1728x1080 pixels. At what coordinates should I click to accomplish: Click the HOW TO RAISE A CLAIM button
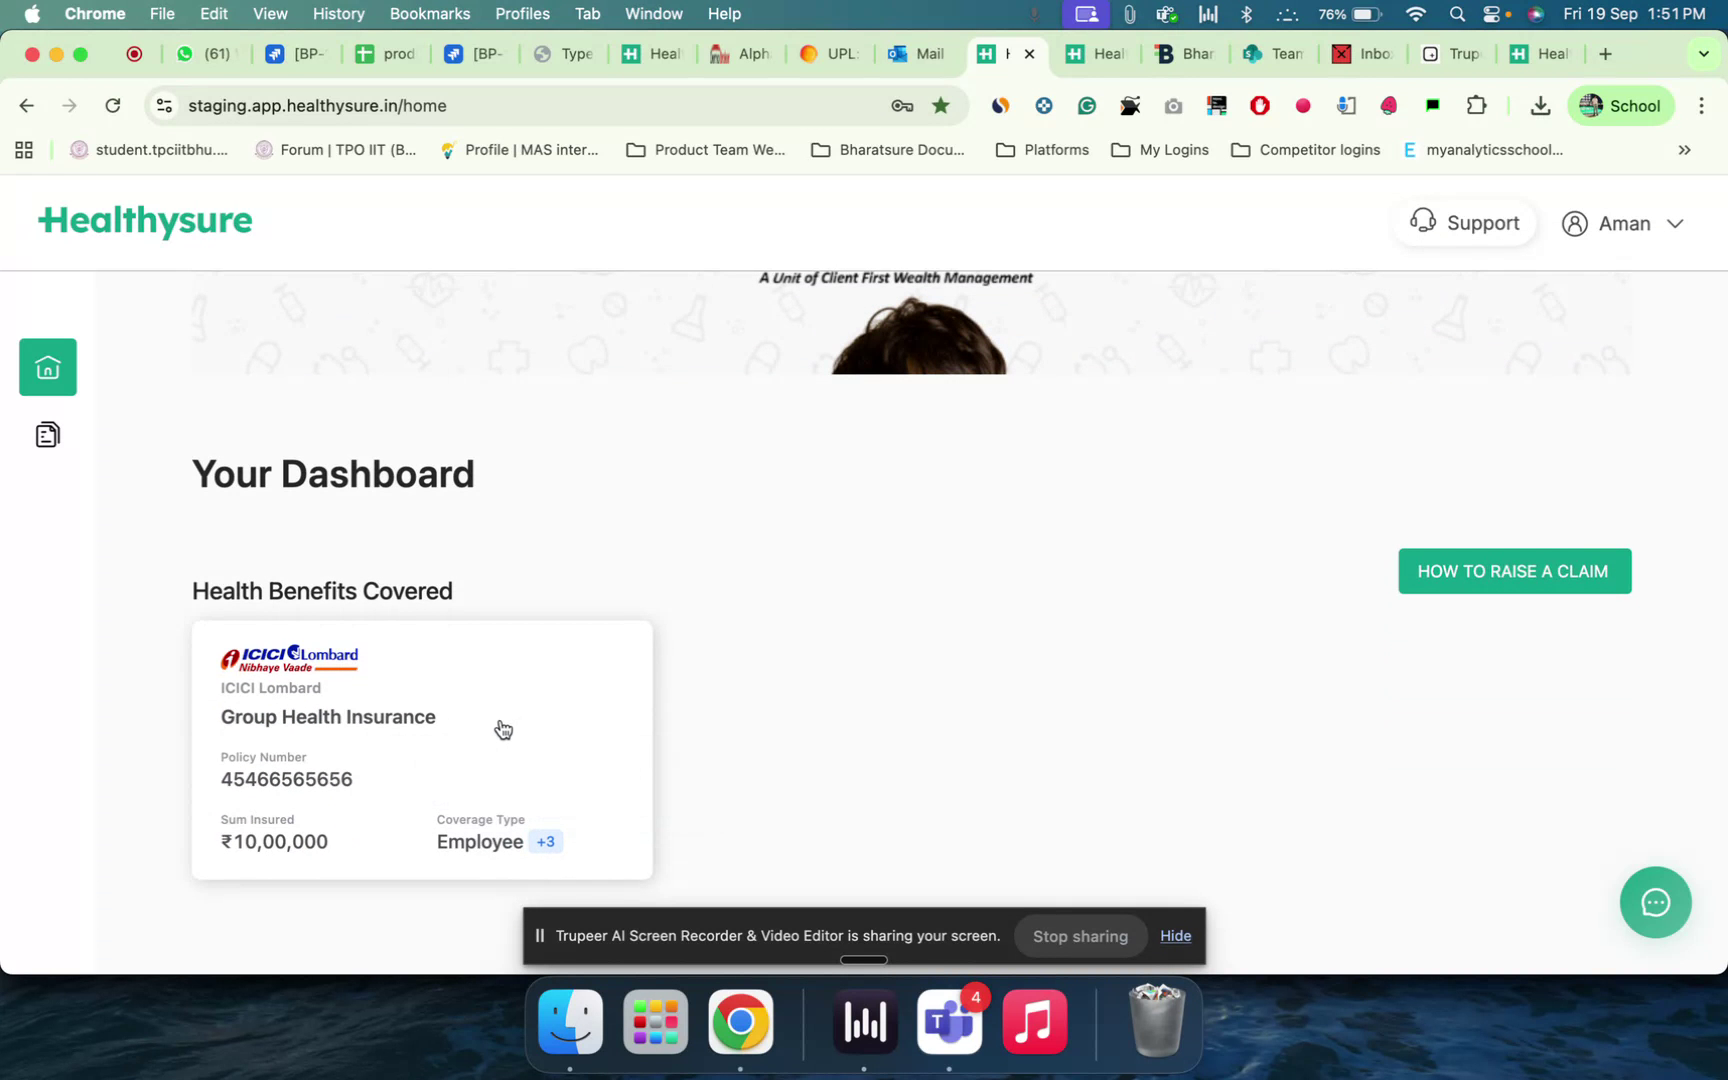point(1513,571)
